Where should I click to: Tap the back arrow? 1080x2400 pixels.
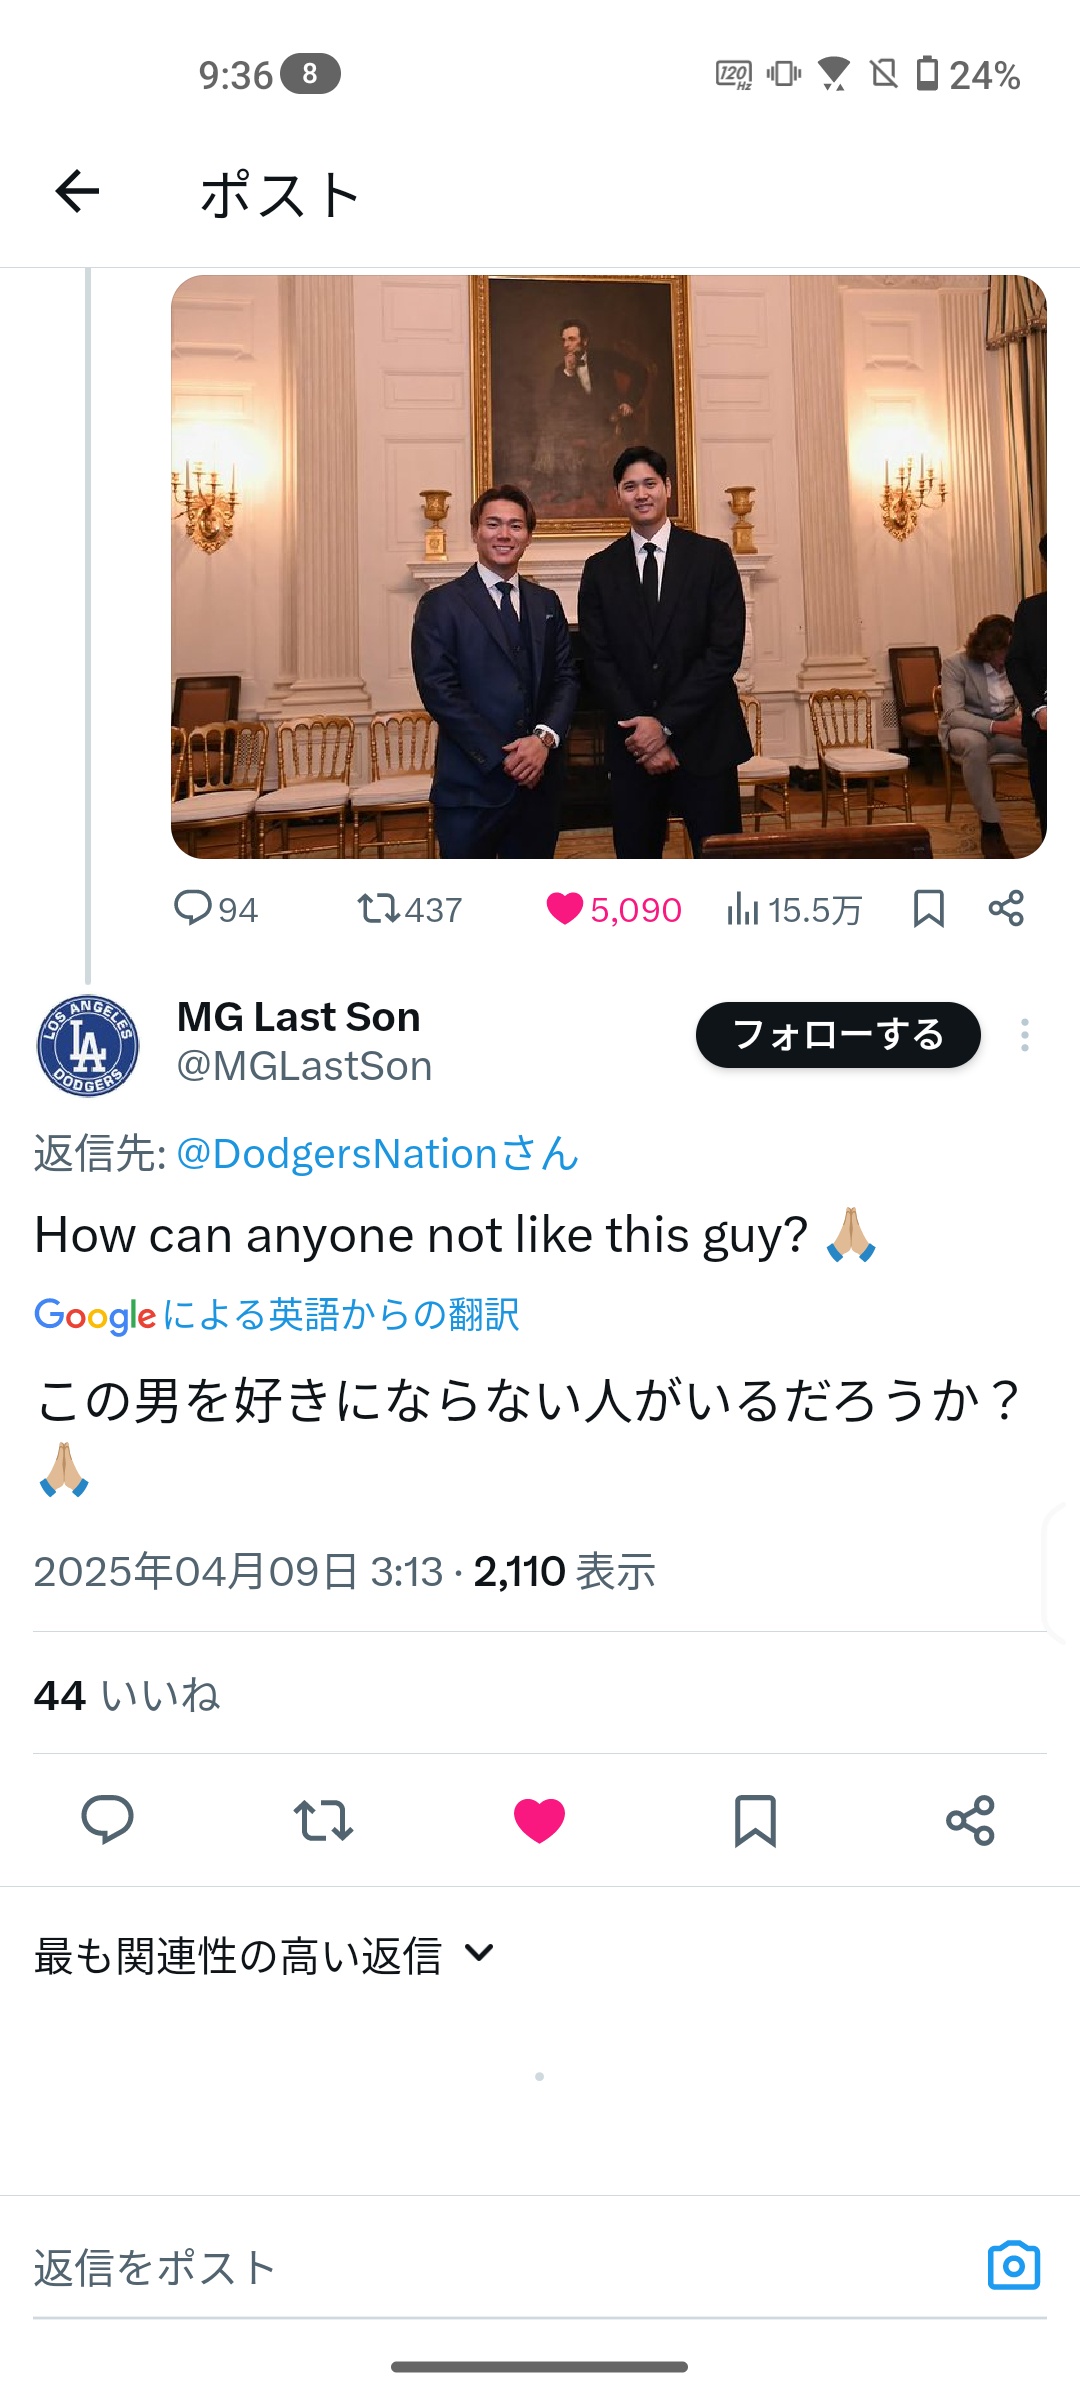tap(77, 192)
